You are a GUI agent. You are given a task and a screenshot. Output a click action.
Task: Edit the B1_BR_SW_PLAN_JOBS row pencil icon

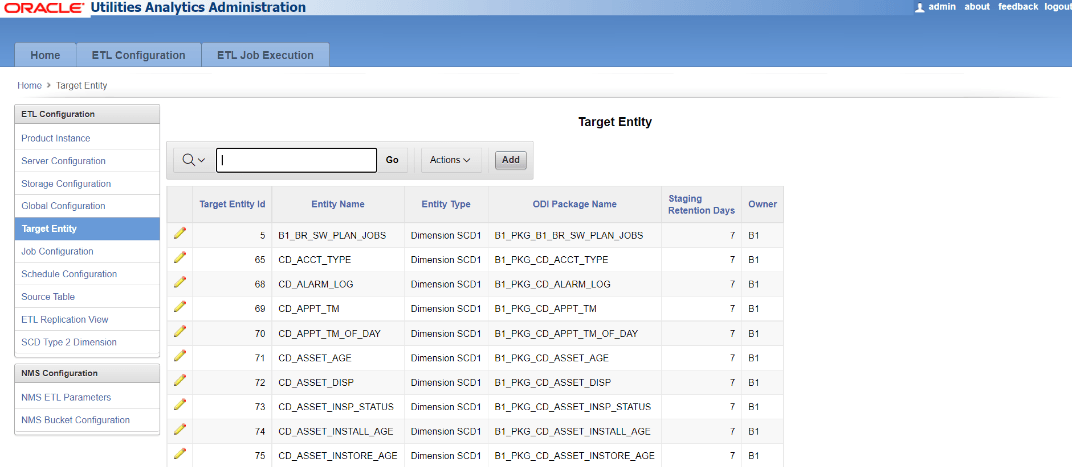click(x=180, y=233)
